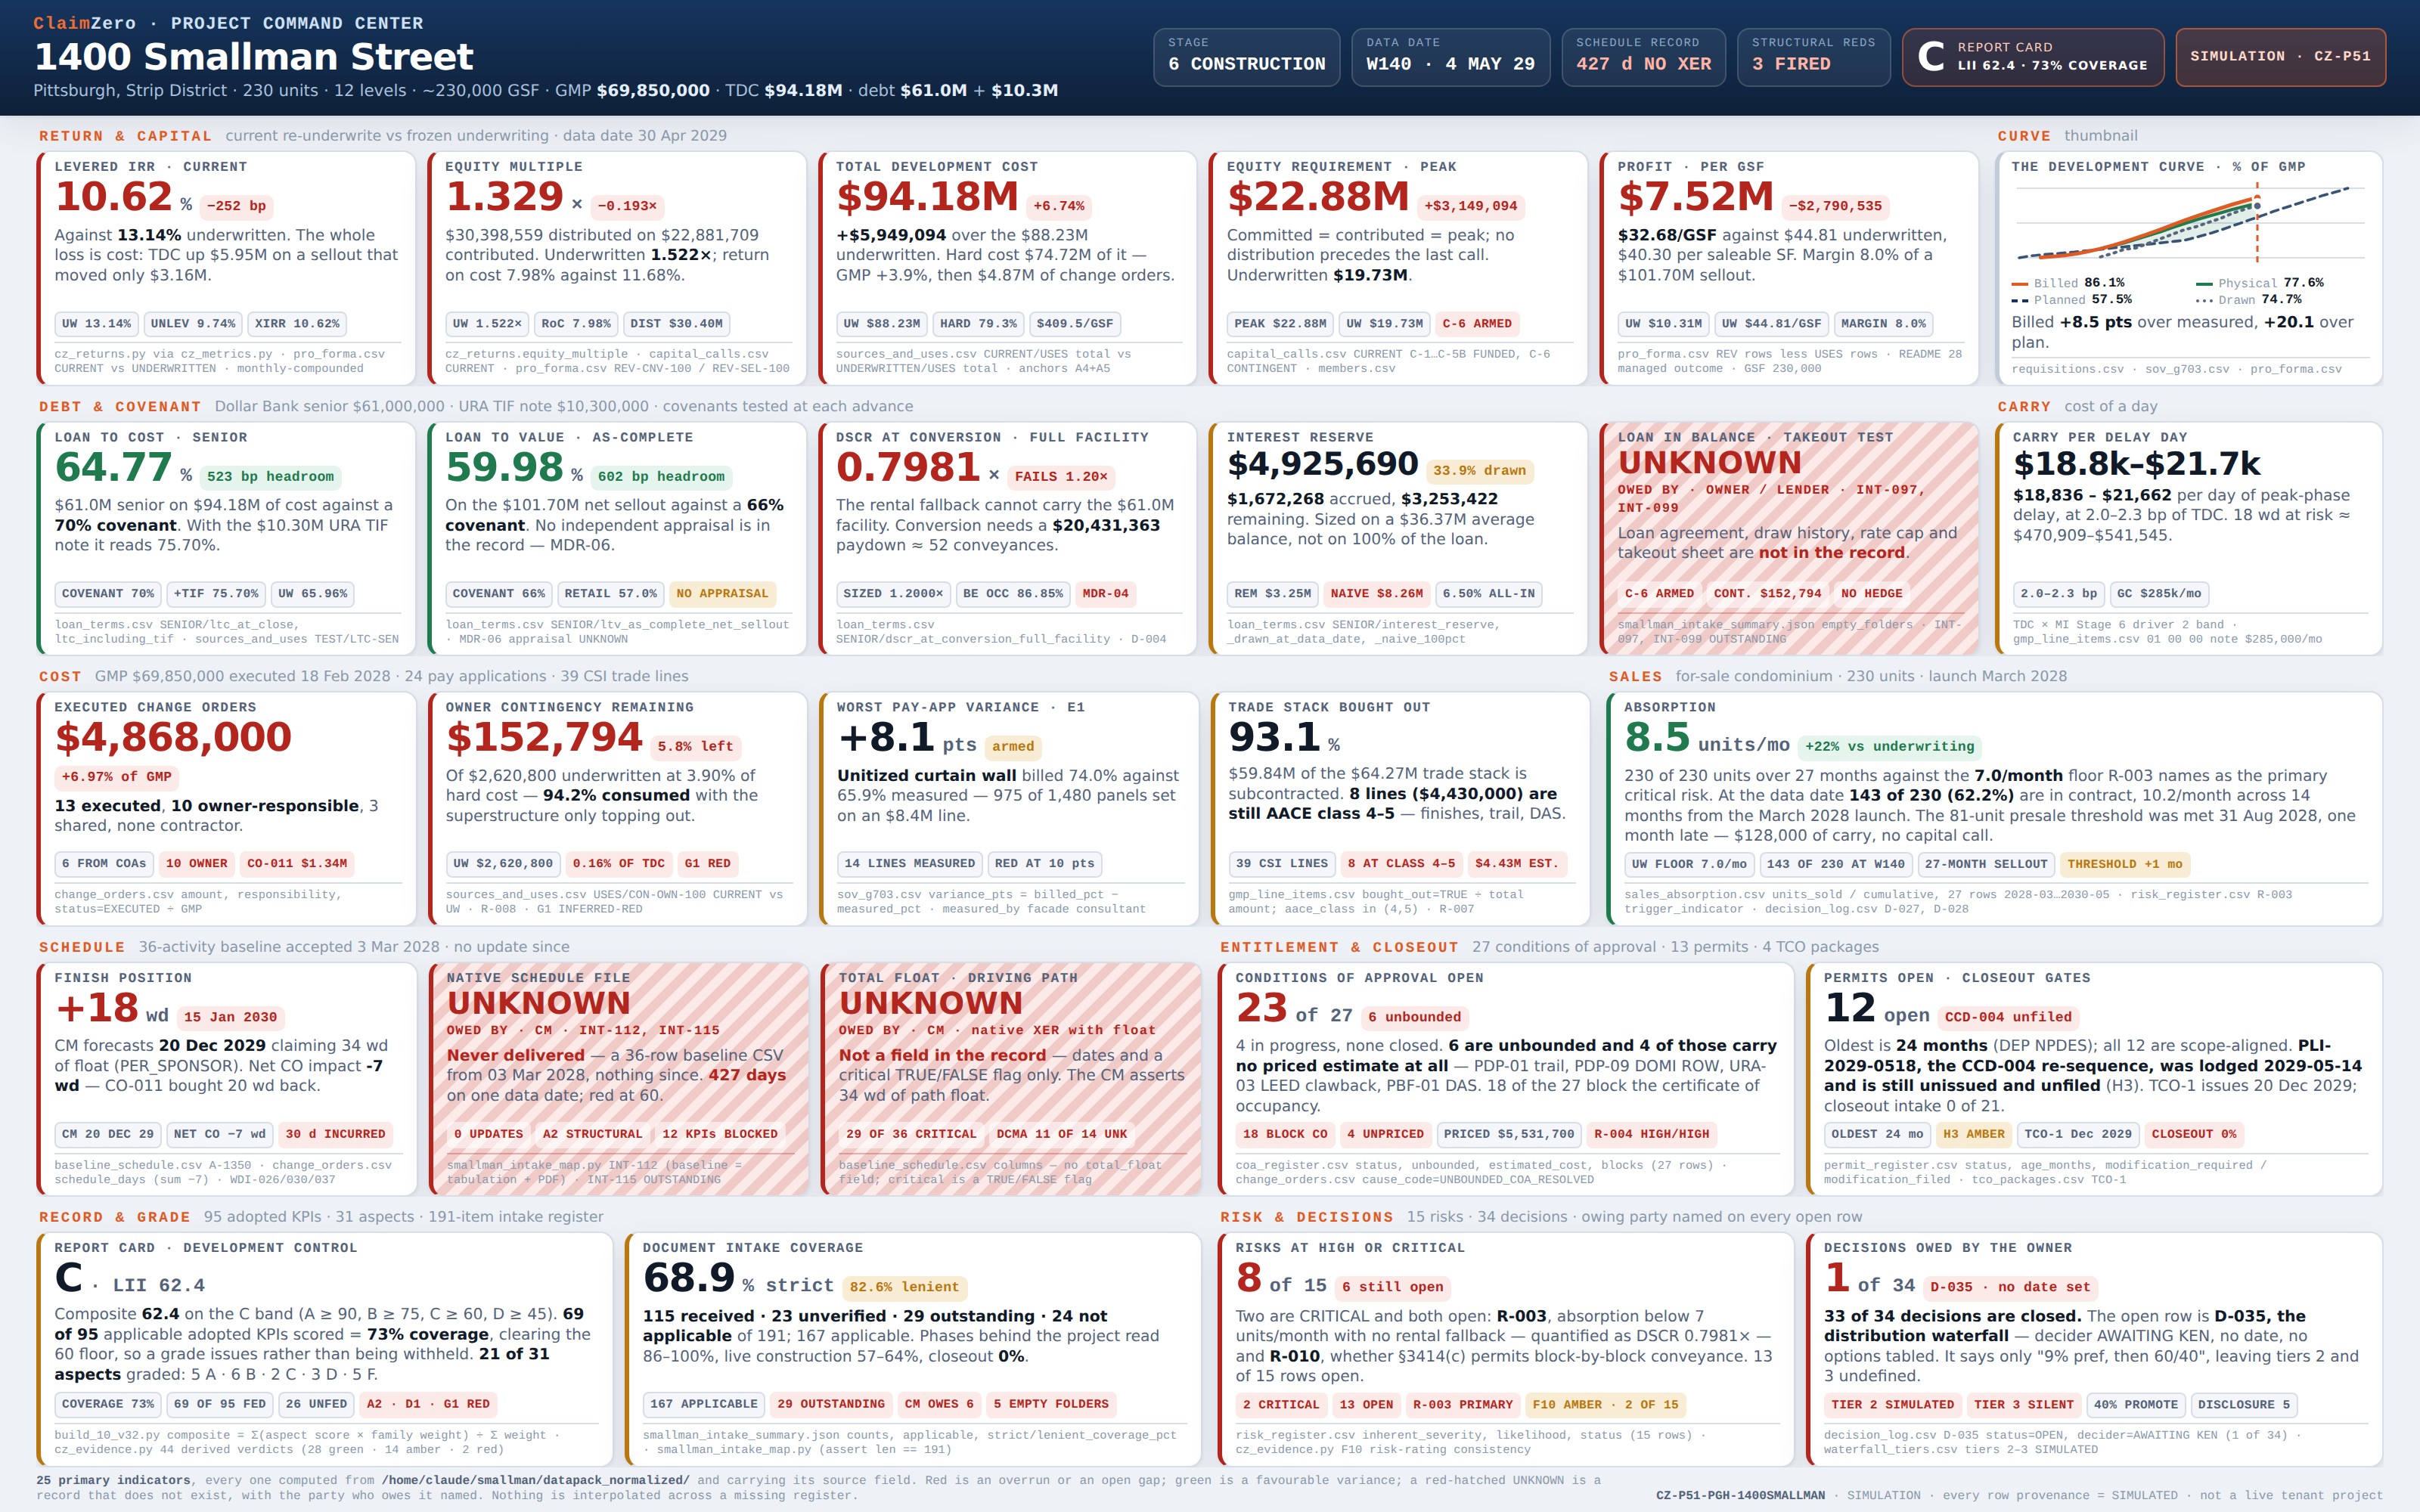2420x1512 pixels.
Task: Select the MARGIN 8.0% chip
Action: (1883, 324)
